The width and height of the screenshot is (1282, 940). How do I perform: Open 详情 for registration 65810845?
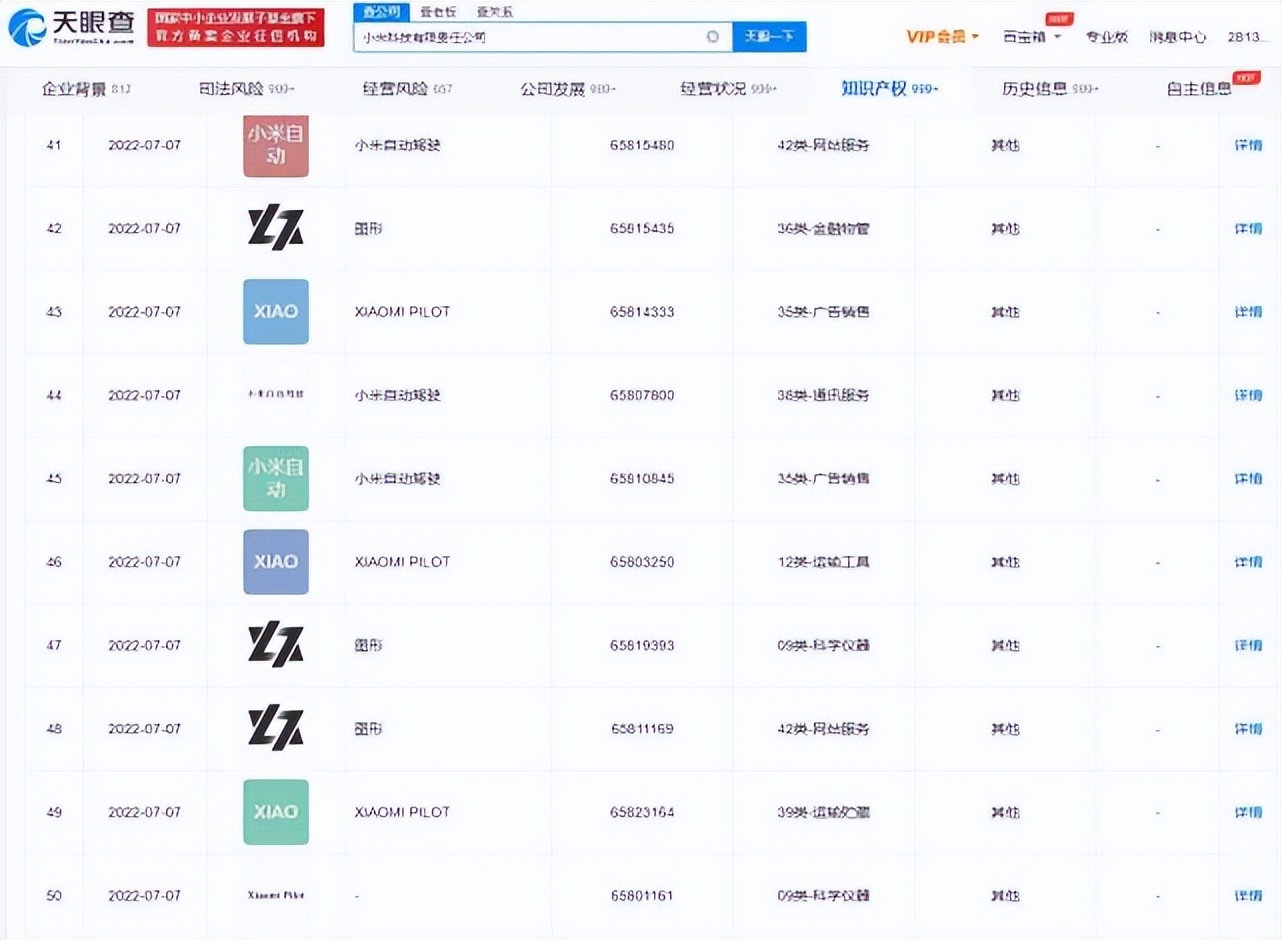pos(1248,478)
